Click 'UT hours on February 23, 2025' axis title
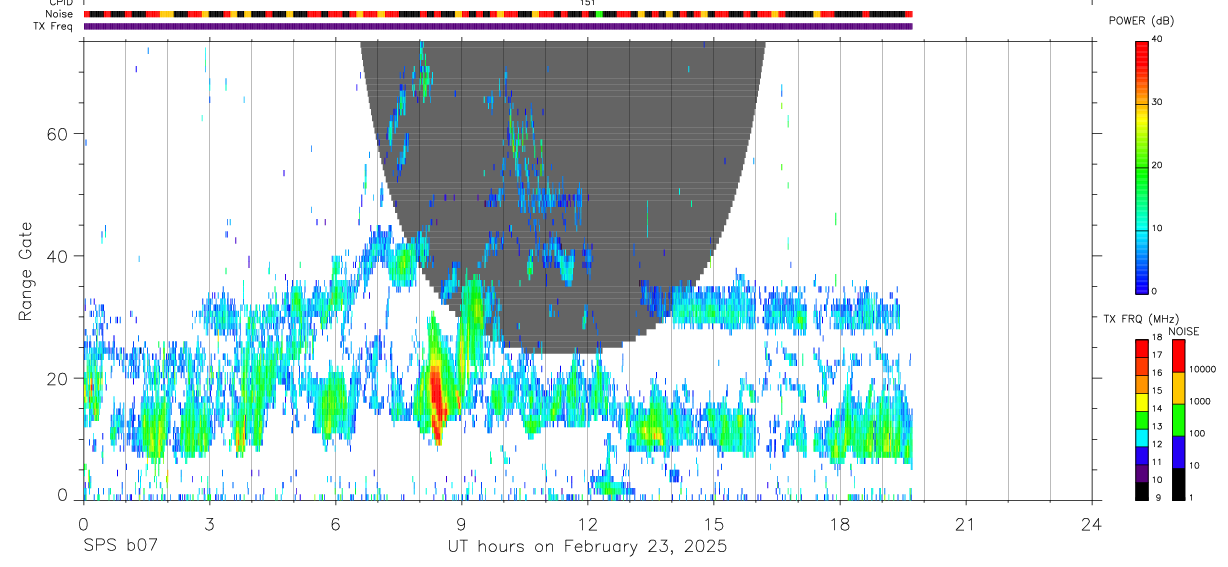Image resolution: width=1228 pixels, height=567 pixels. 587,547
